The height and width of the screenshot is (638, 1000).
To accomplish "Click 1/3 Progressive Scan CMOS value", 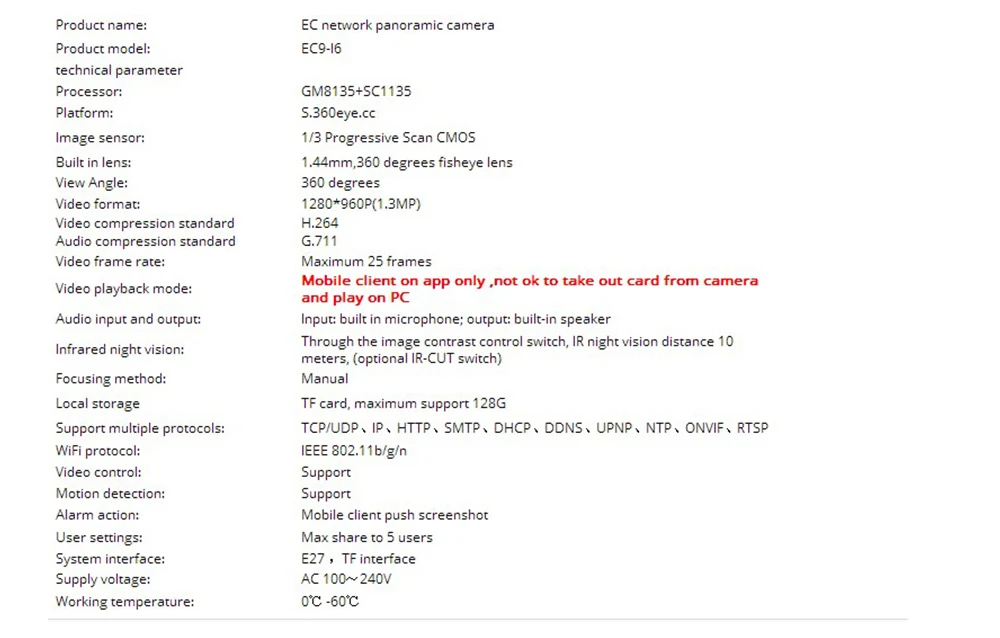I will [388, 138].
